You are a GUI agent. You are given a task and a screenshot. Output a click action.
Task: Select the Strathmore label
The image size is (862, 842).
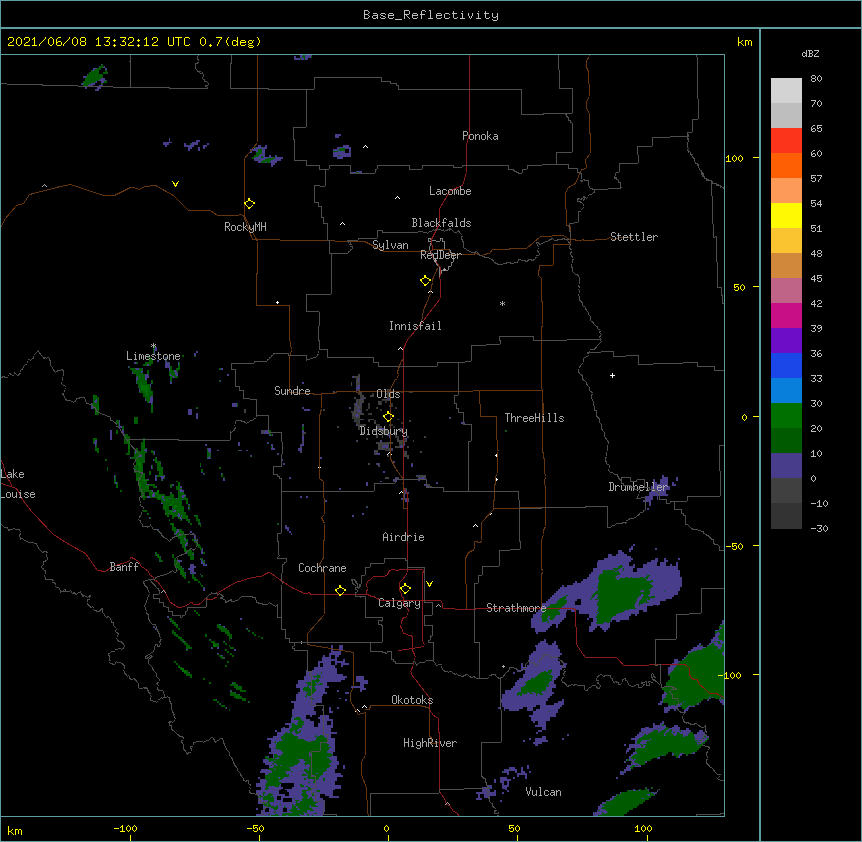coord(516,608)
